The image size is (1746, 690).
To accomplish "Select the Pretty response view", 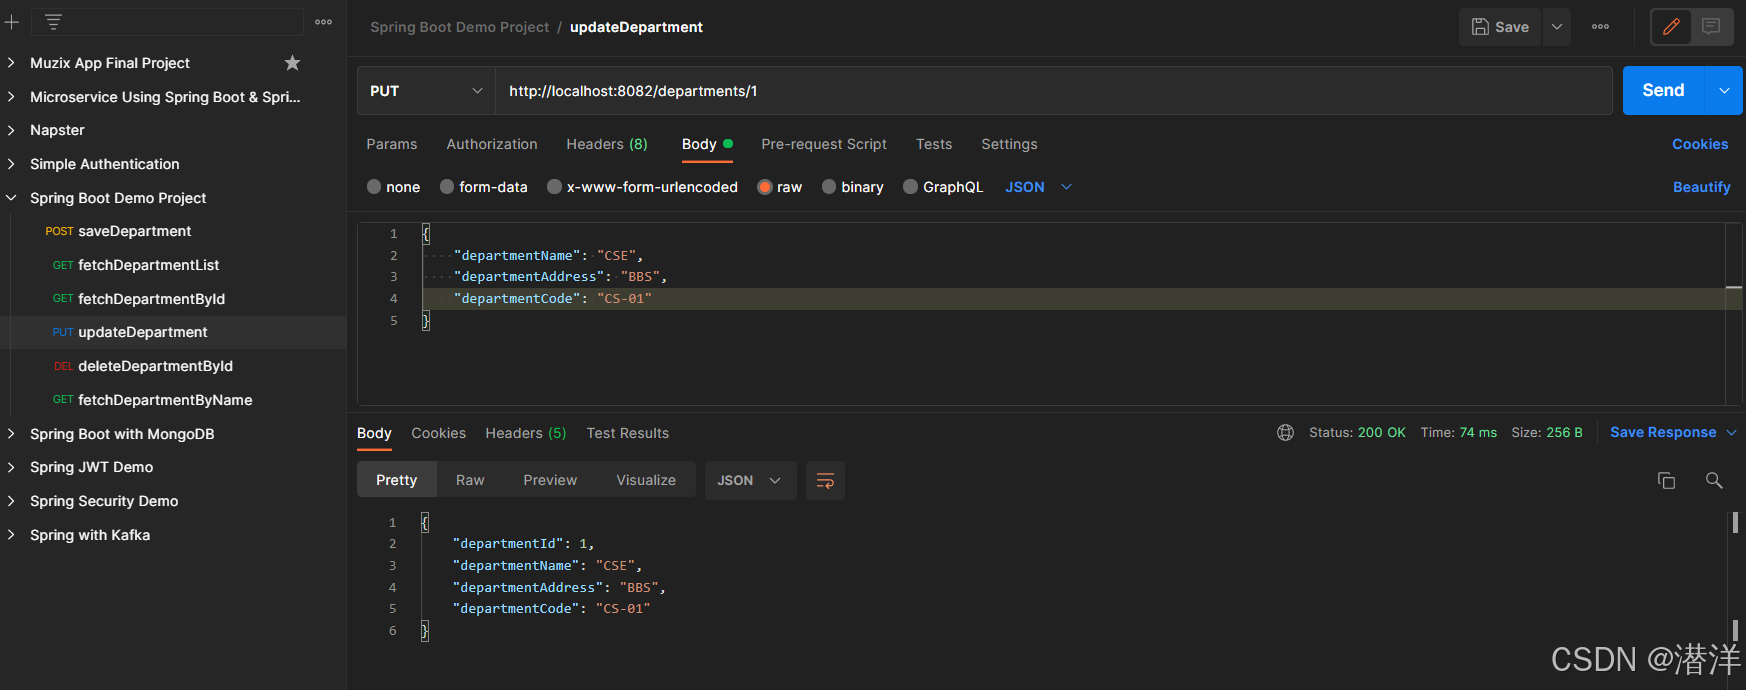I will coord(397,481).
